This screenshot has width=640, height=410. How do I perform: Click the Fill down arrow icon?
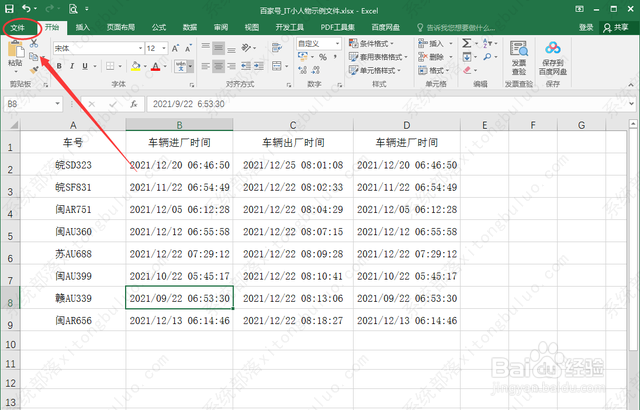point(467,57)
